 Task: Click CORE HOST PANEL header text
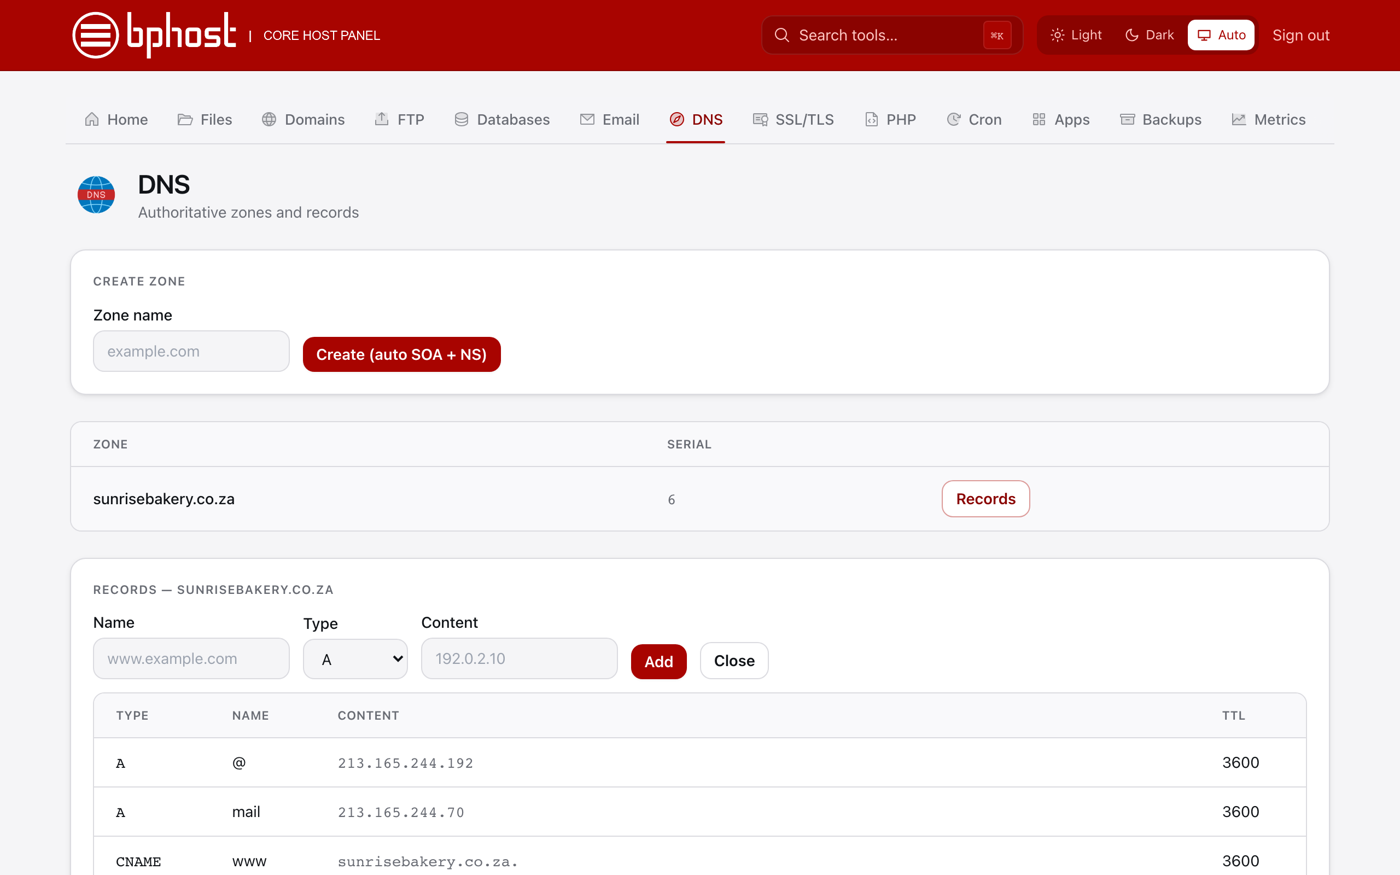[321, 35]
